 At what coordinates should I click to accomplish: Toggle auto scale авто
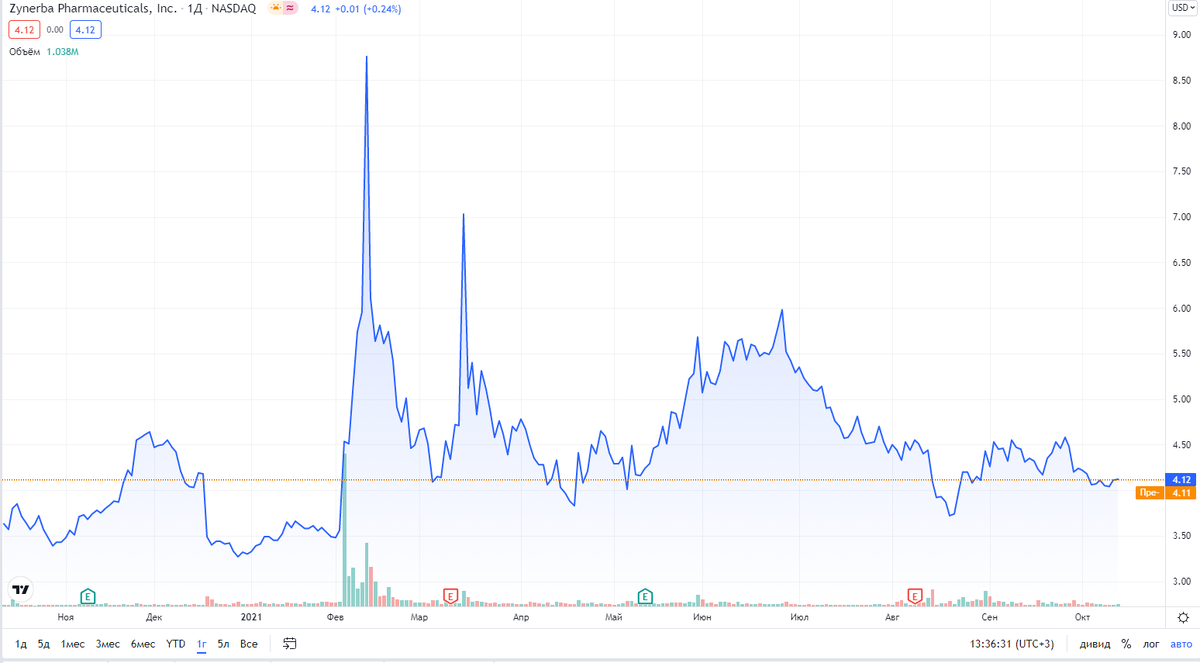(1182, 644)
